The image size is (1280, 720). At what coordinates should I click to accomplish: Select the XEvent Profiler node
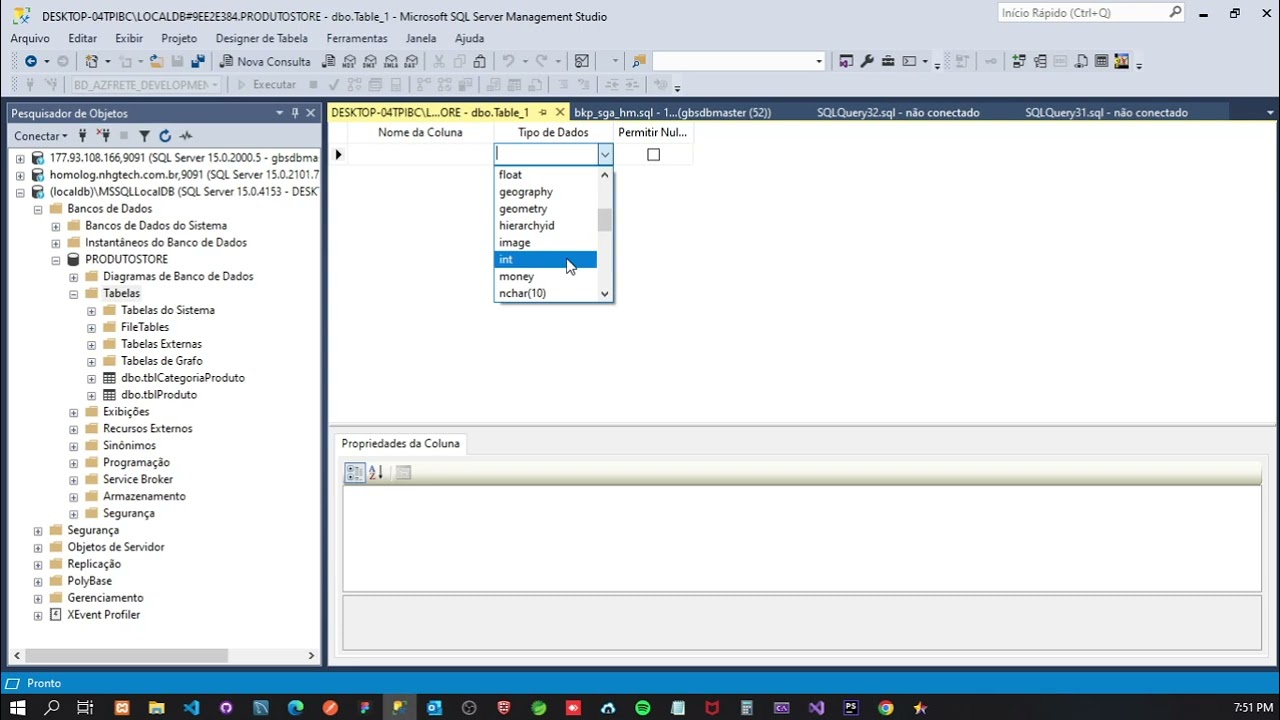click(x=103, y=615)
